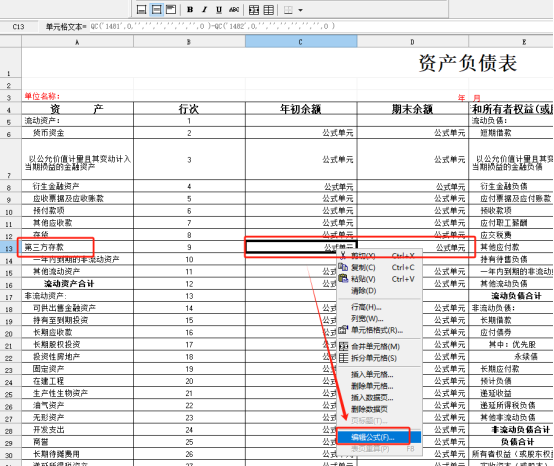Select the 第三方存款 cell in column A
Image resolution: width=554 pixels, height=466 pixels.
tap(77, 247)
